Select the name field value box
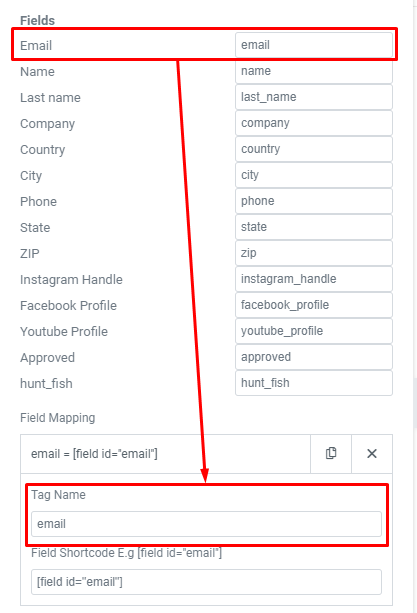Viewport: 417px width, 613px height. (314, 71)
